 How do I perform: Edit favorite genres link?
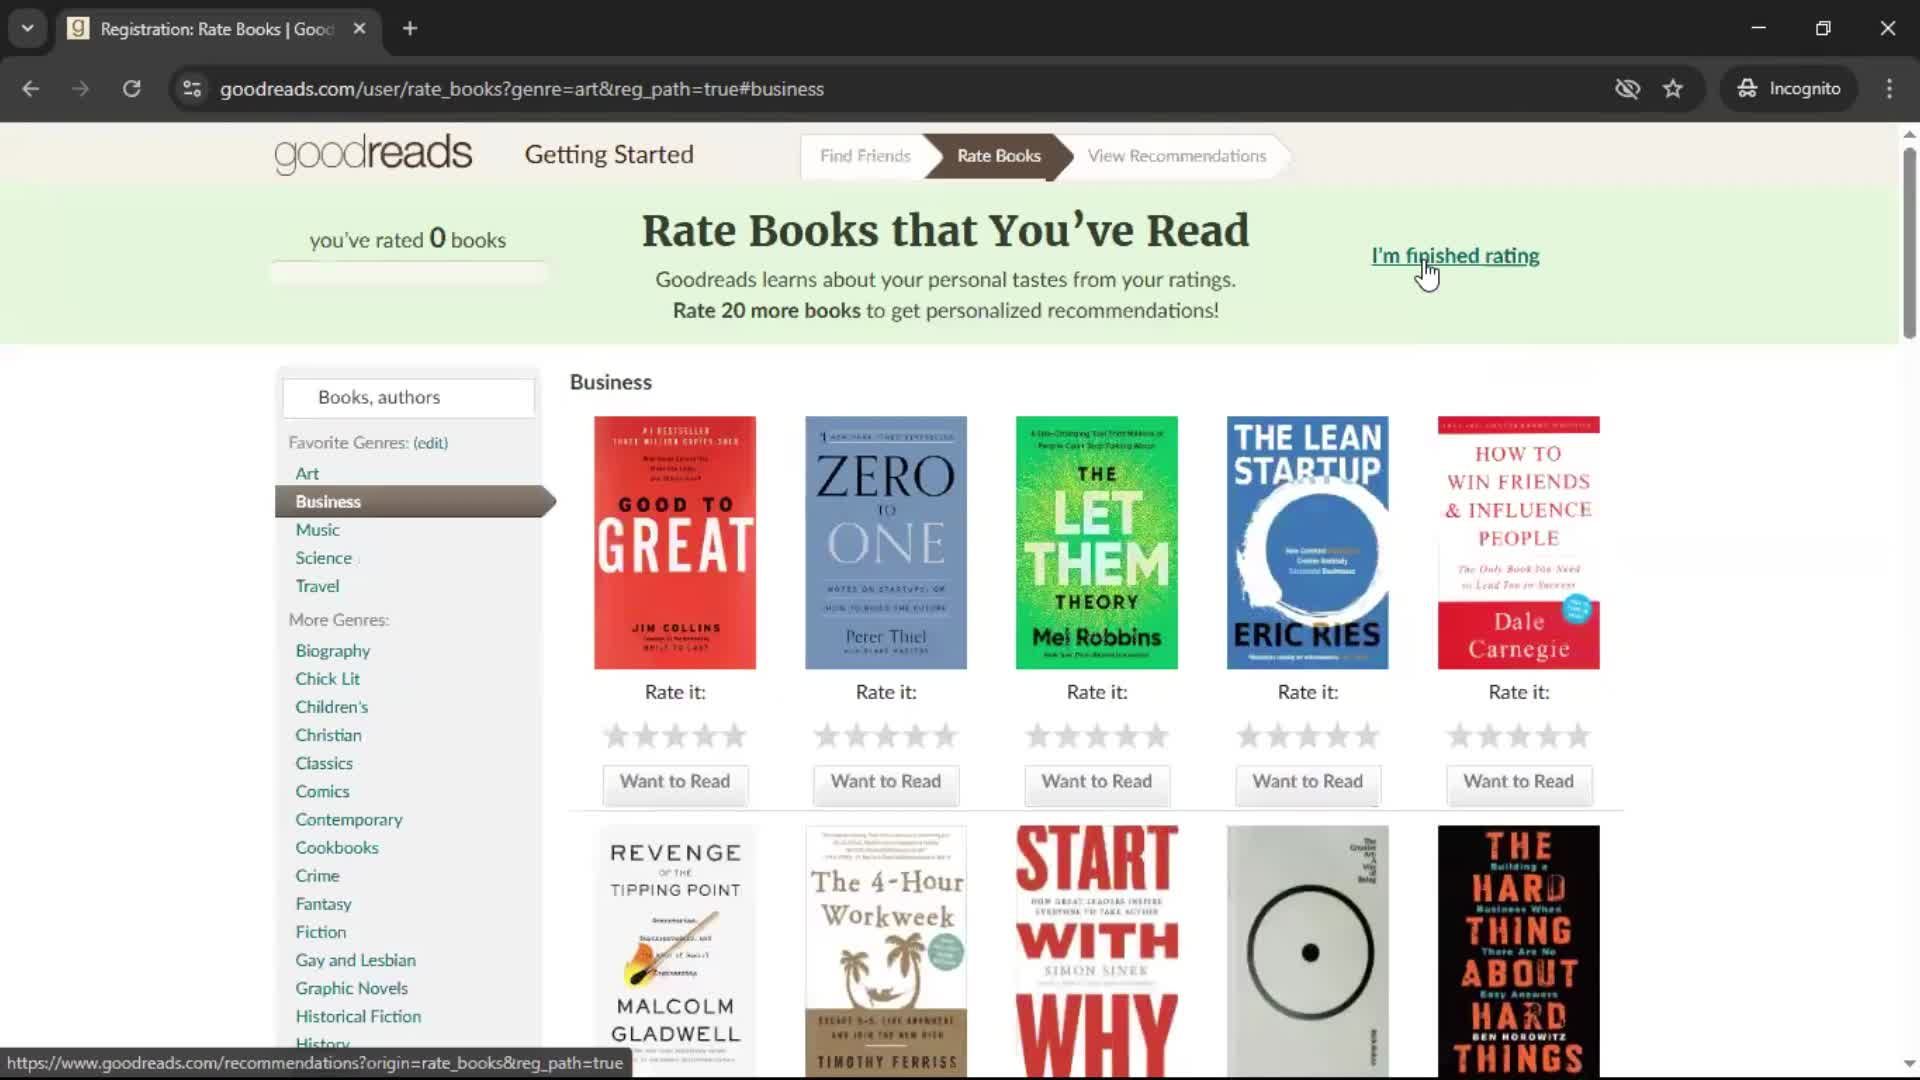(x=431, y=443)
